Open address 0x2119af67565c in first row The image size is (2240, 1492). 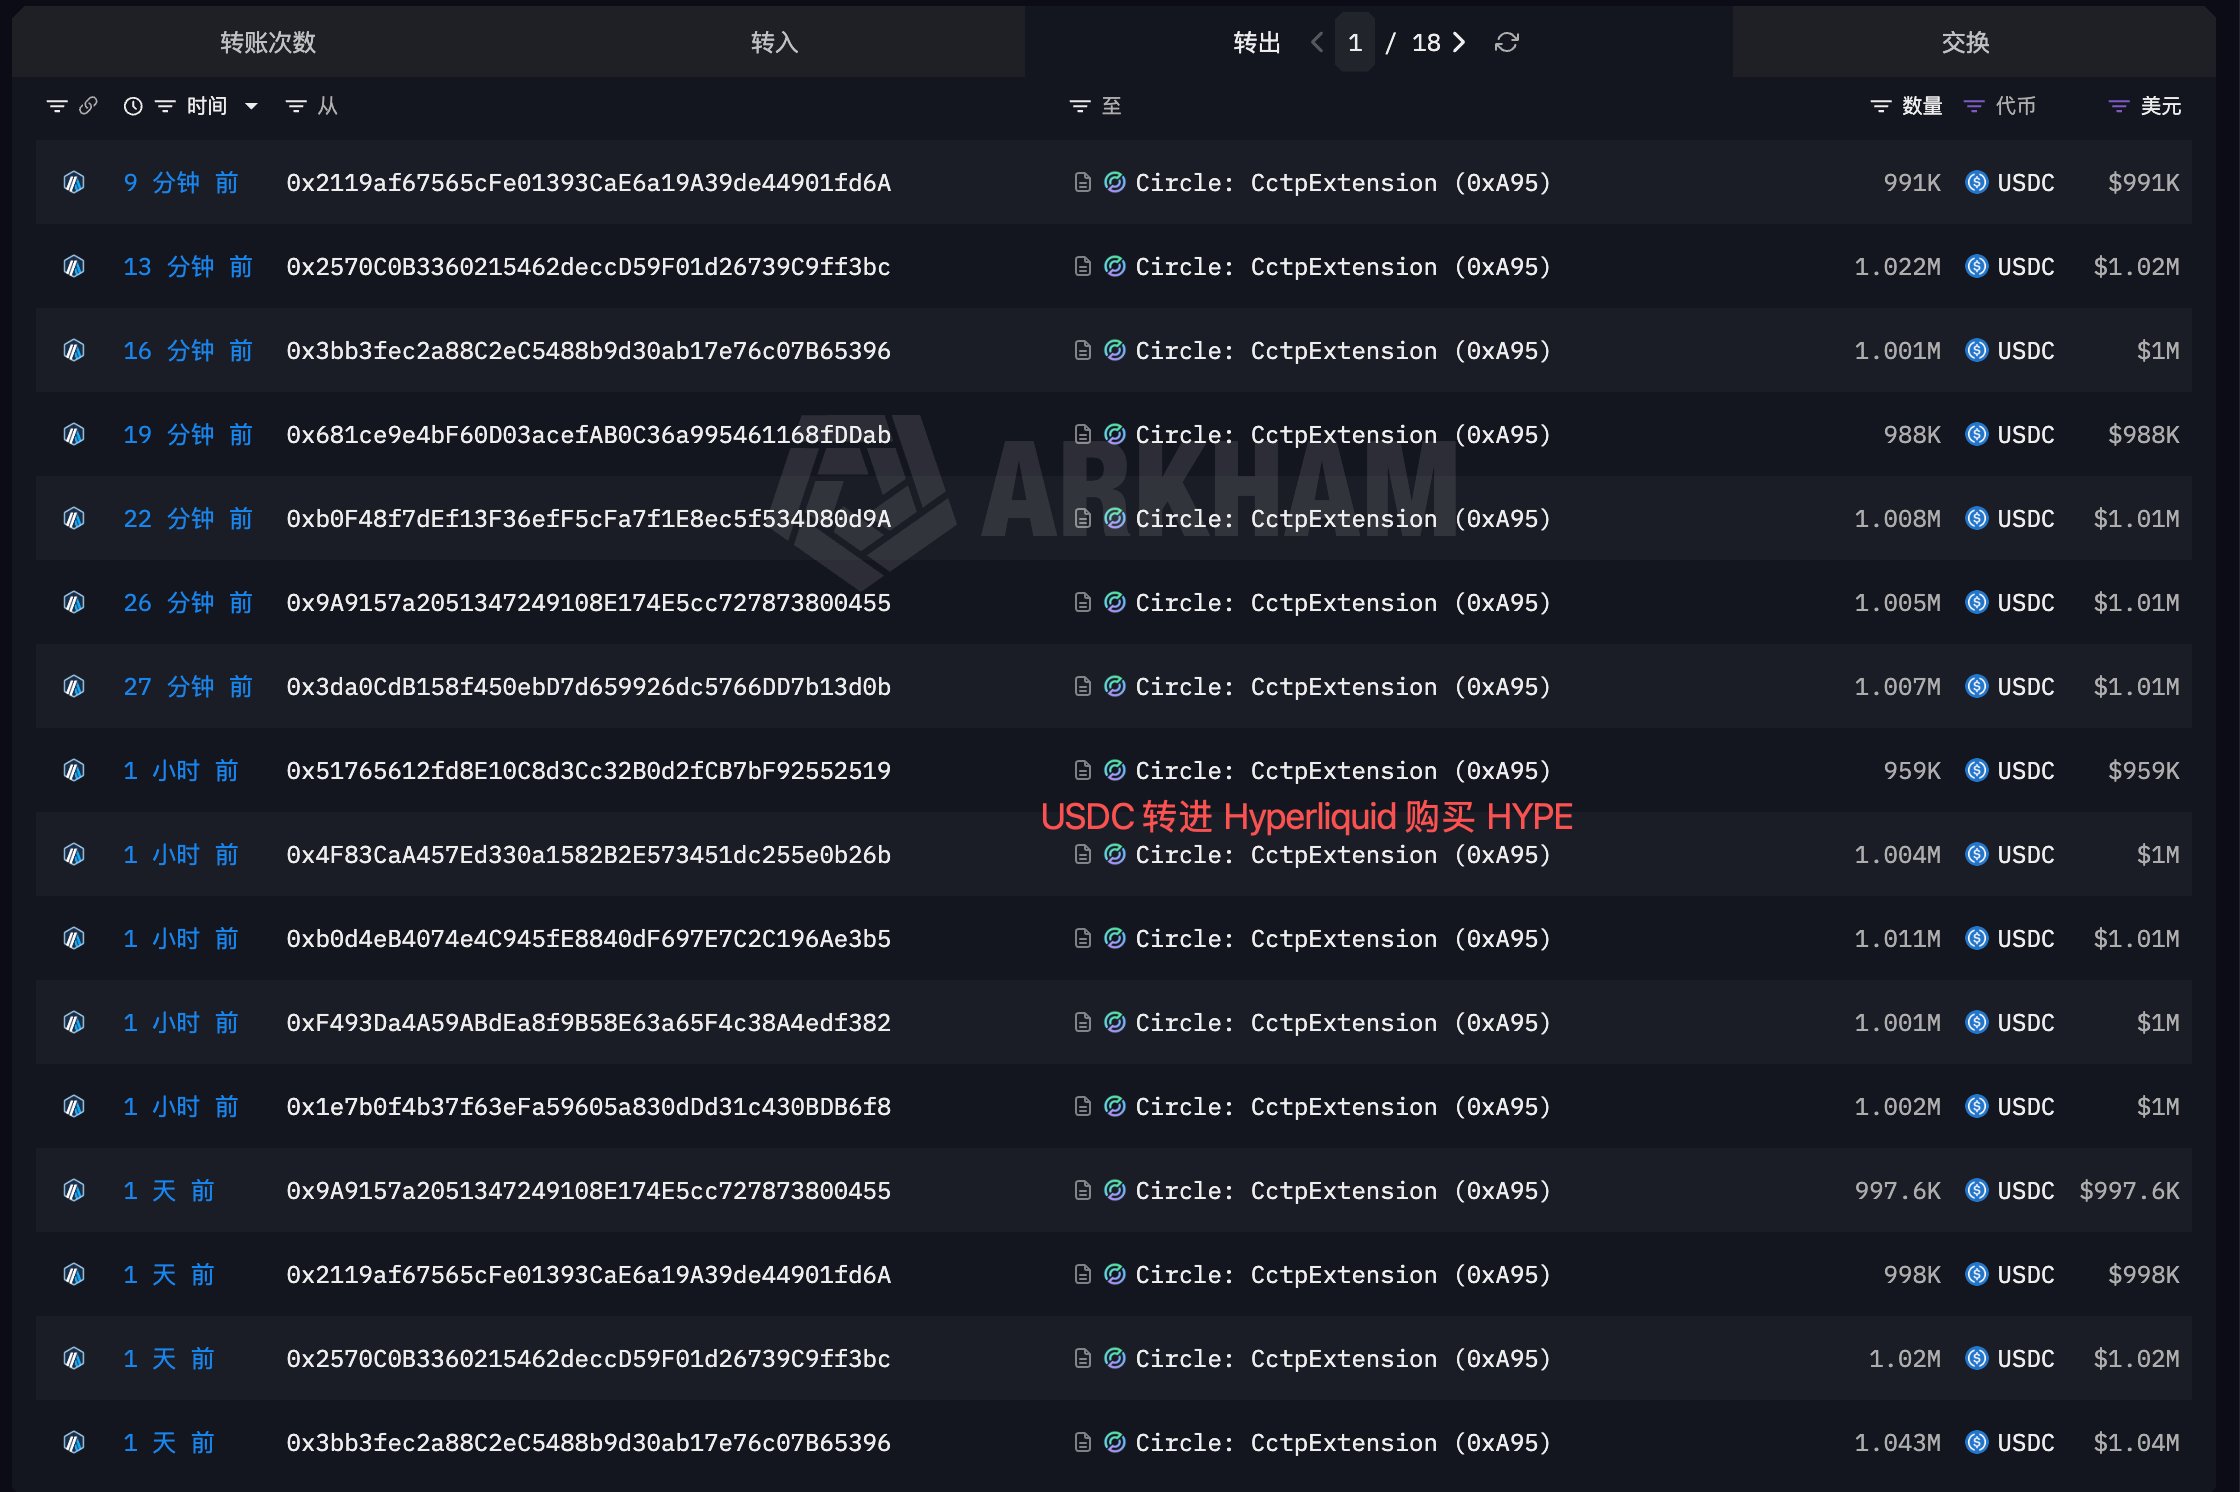[x=588, y=183]
